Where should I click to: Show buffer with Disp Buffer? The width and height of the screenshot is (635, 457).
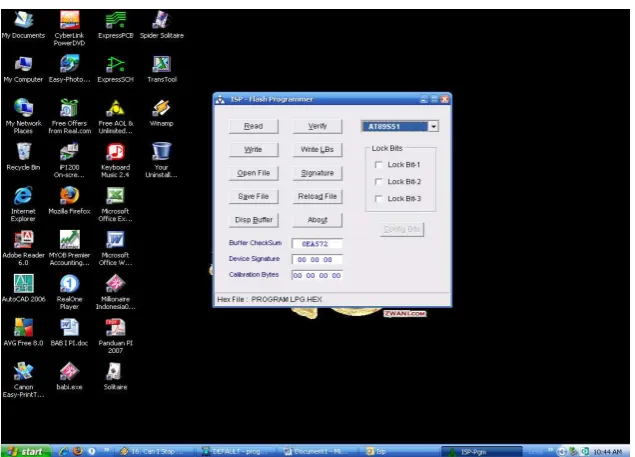[x=254, y=220]
